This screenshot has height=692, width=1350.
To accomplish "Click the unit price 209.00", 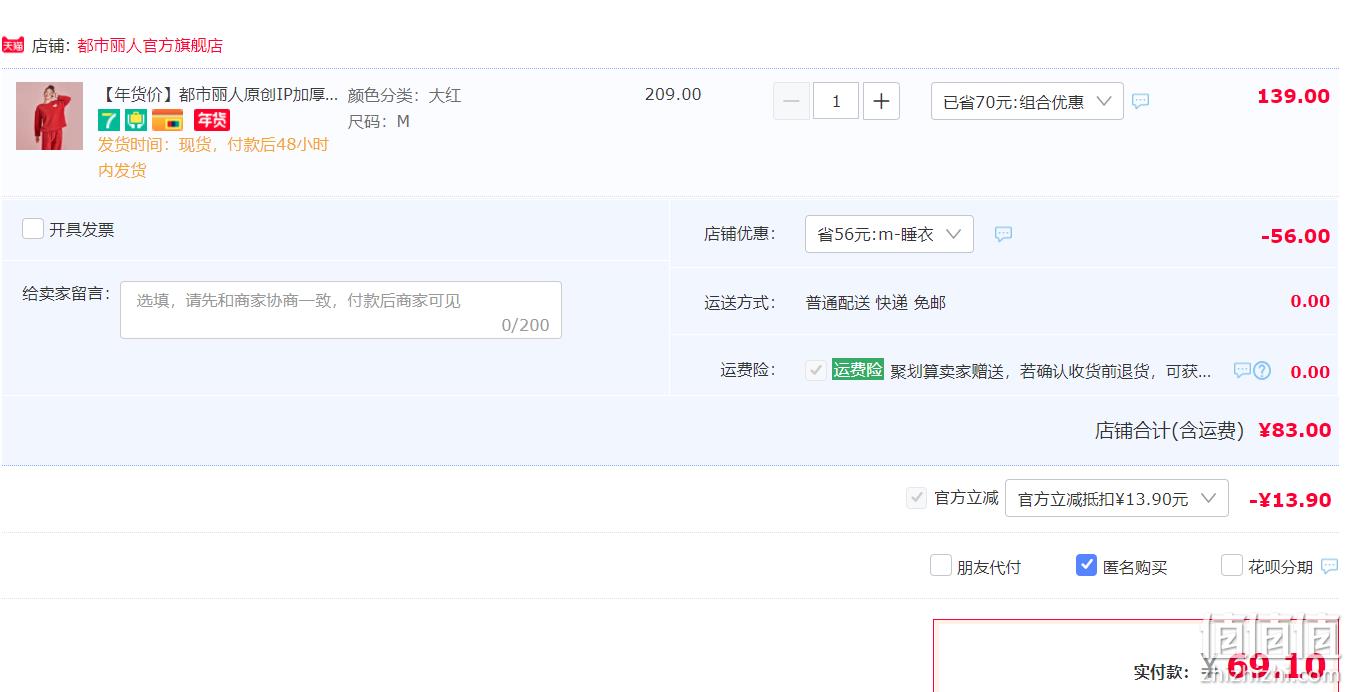I will tap(673, 94).
